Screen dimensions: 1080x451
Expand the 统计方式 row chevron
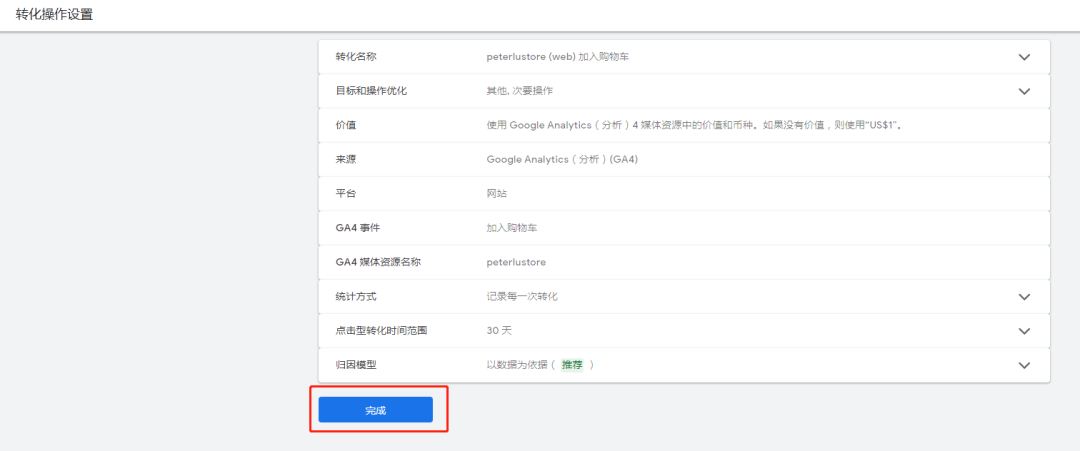point(1024,297)
